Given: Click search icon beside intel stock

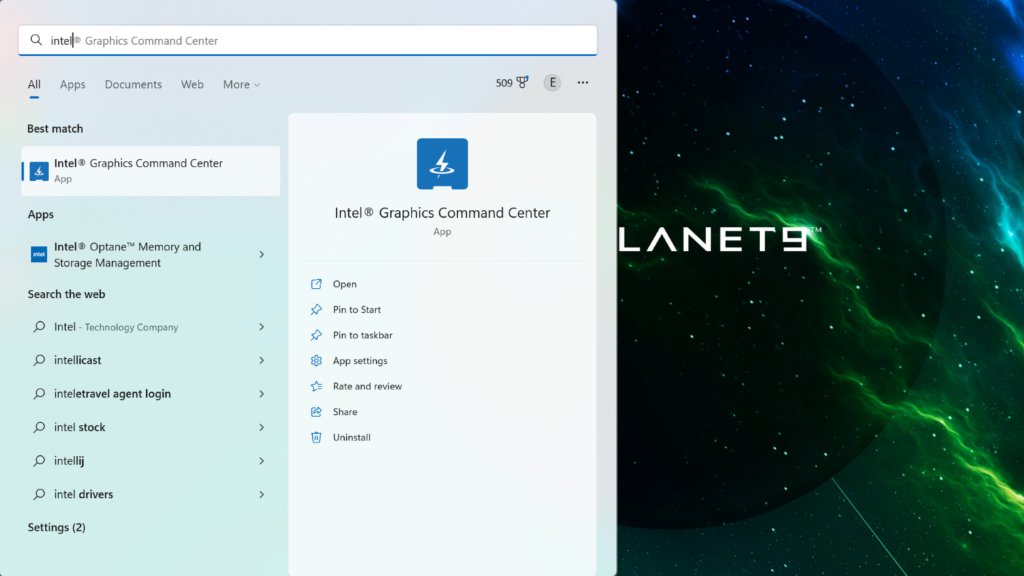Looking at the screenshot, I should (39, 427).
